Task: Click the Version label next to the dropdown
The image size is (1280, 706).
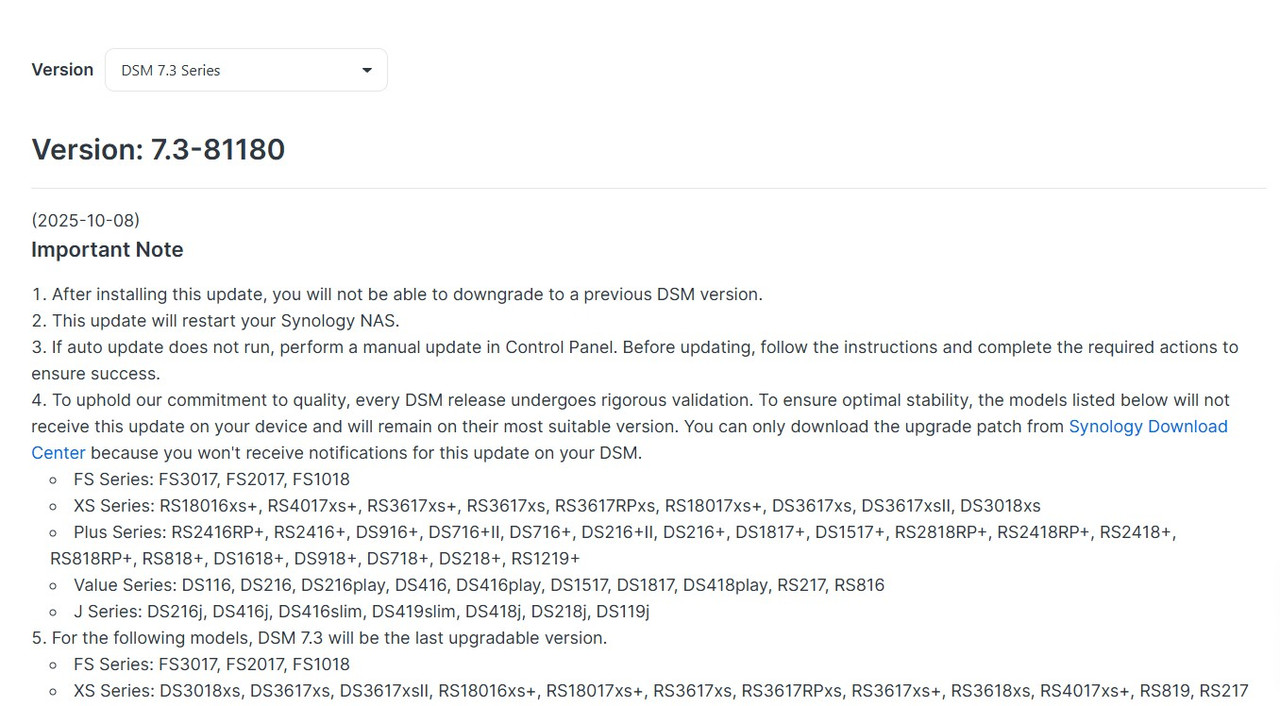Action: click(62, 70)
